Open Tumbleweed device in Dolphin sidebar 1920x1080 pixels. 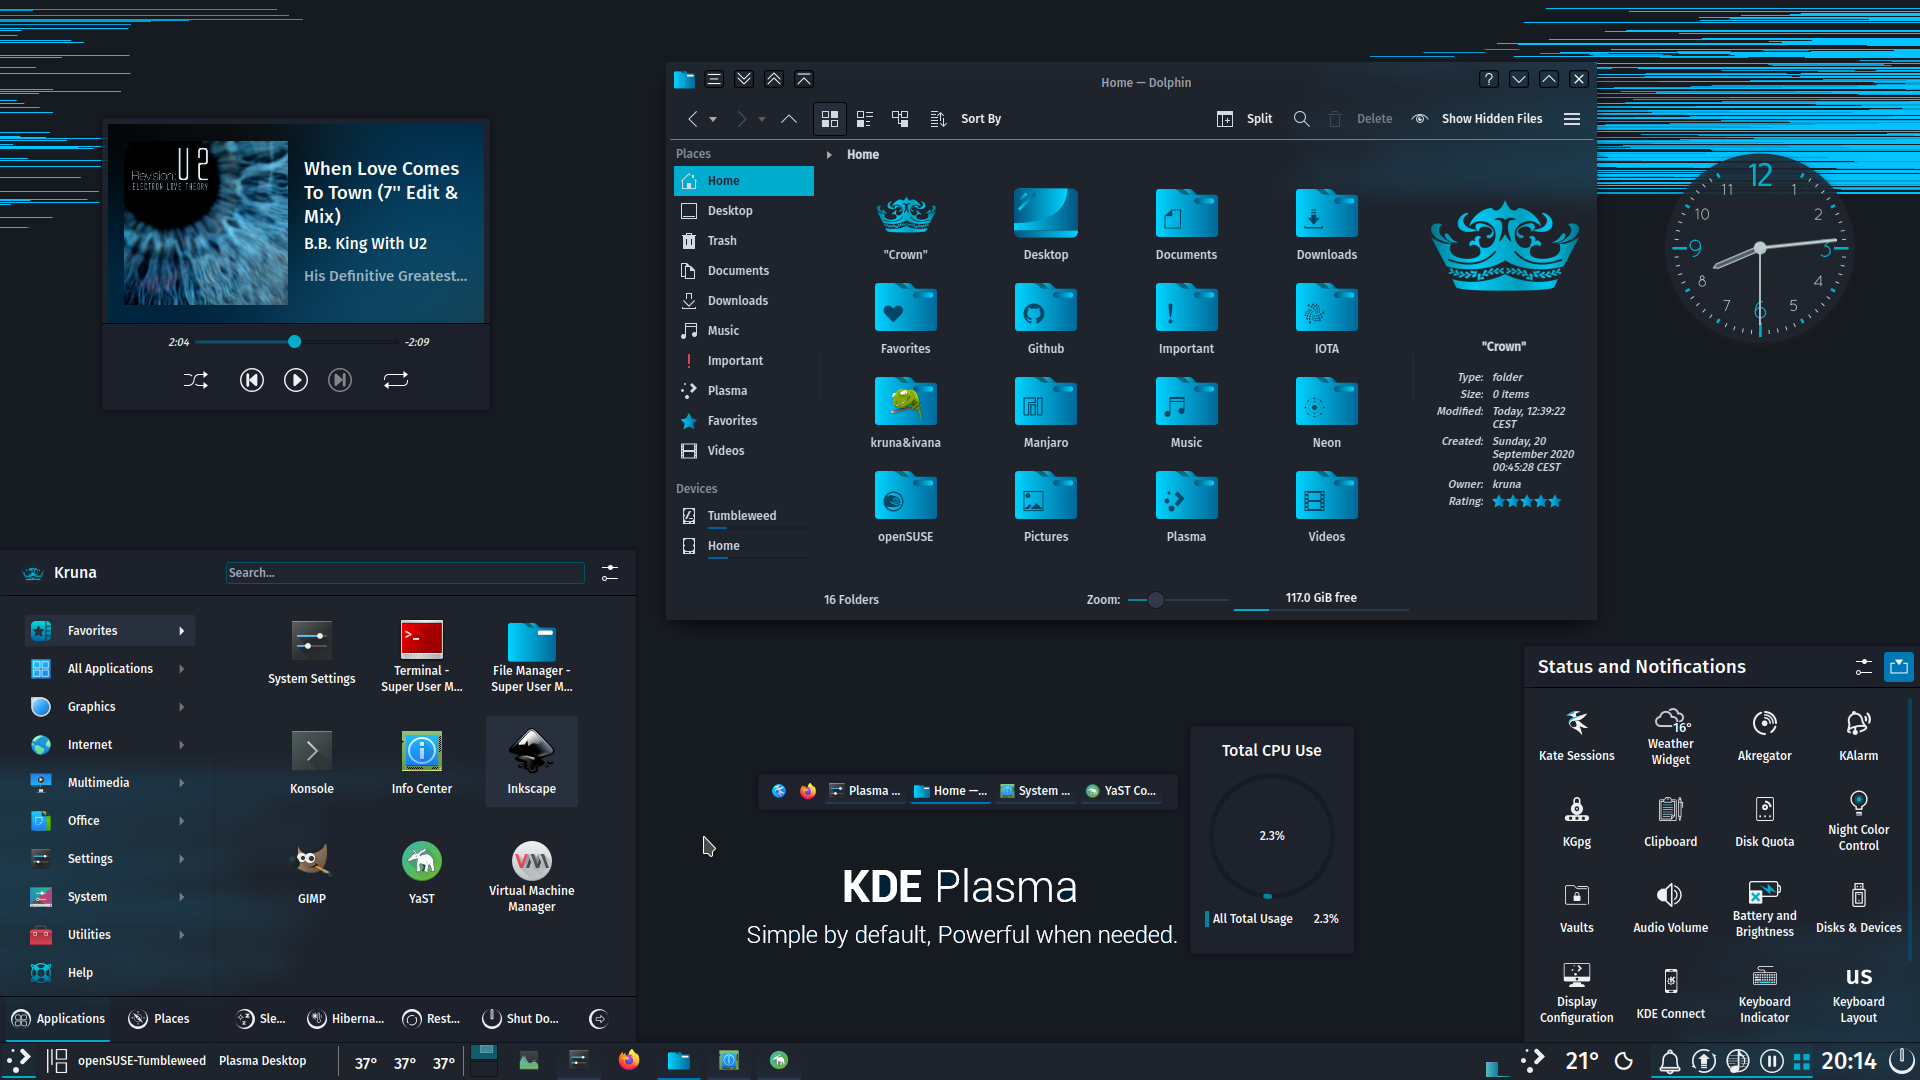tap(744, 516)
